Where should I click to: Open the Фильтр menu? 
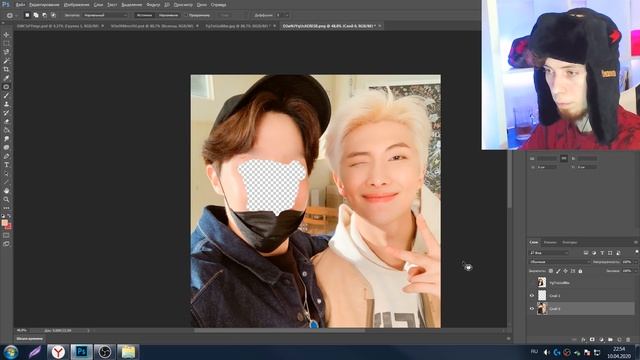click(153, 5)
